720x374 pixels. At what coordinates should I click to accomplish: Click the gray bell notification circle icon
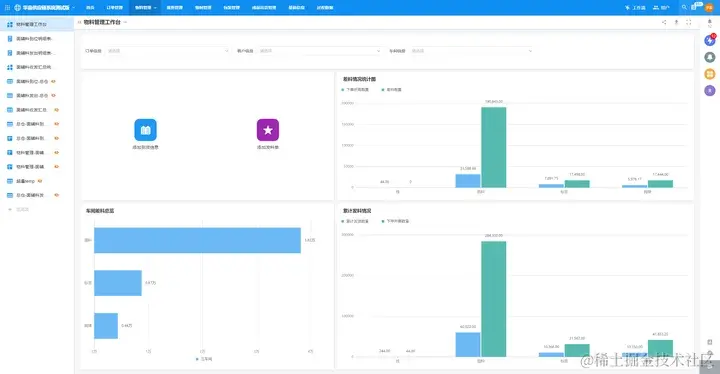click(710, 57)
